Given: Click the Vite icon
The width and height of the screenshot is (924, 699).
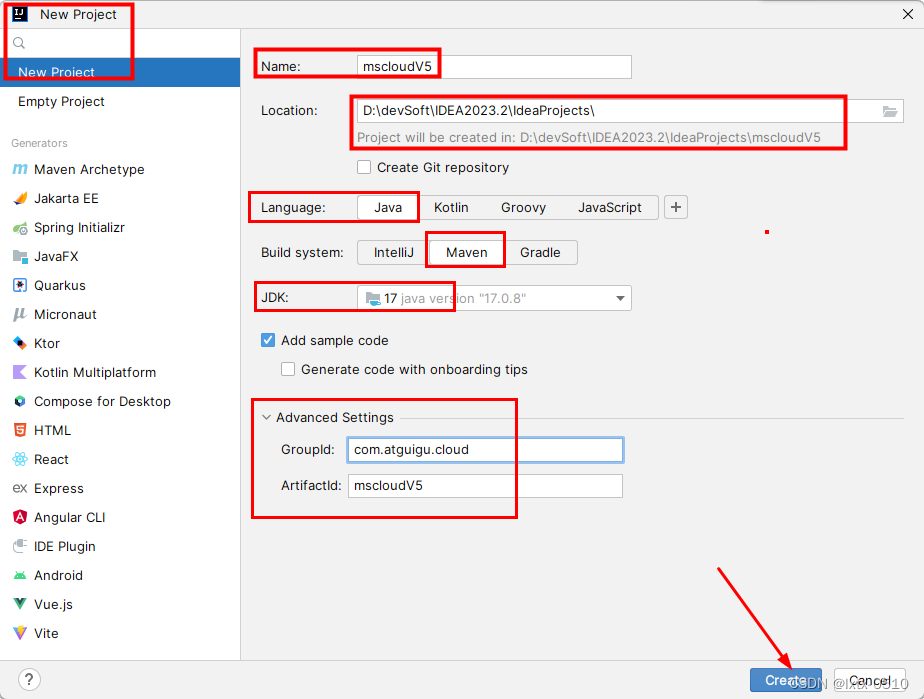Looking at the screenshot, I should (x=20, y=633).
